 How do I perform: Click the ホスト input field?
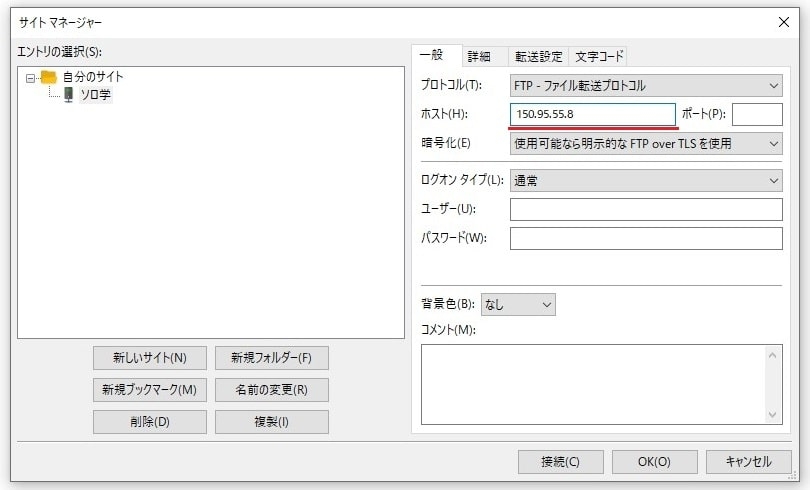(592, 114)
